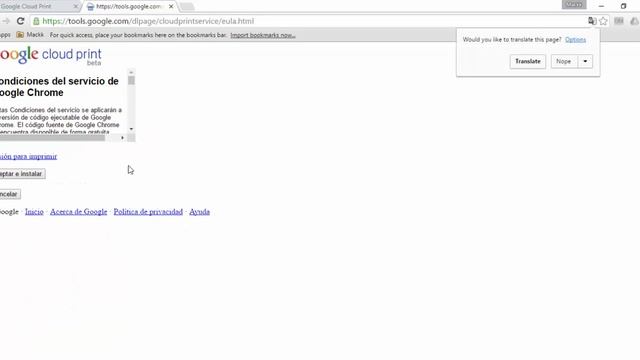Click the horizontal scrollbar thumb in terms box

pyautogui.click(x=52, y=138)
